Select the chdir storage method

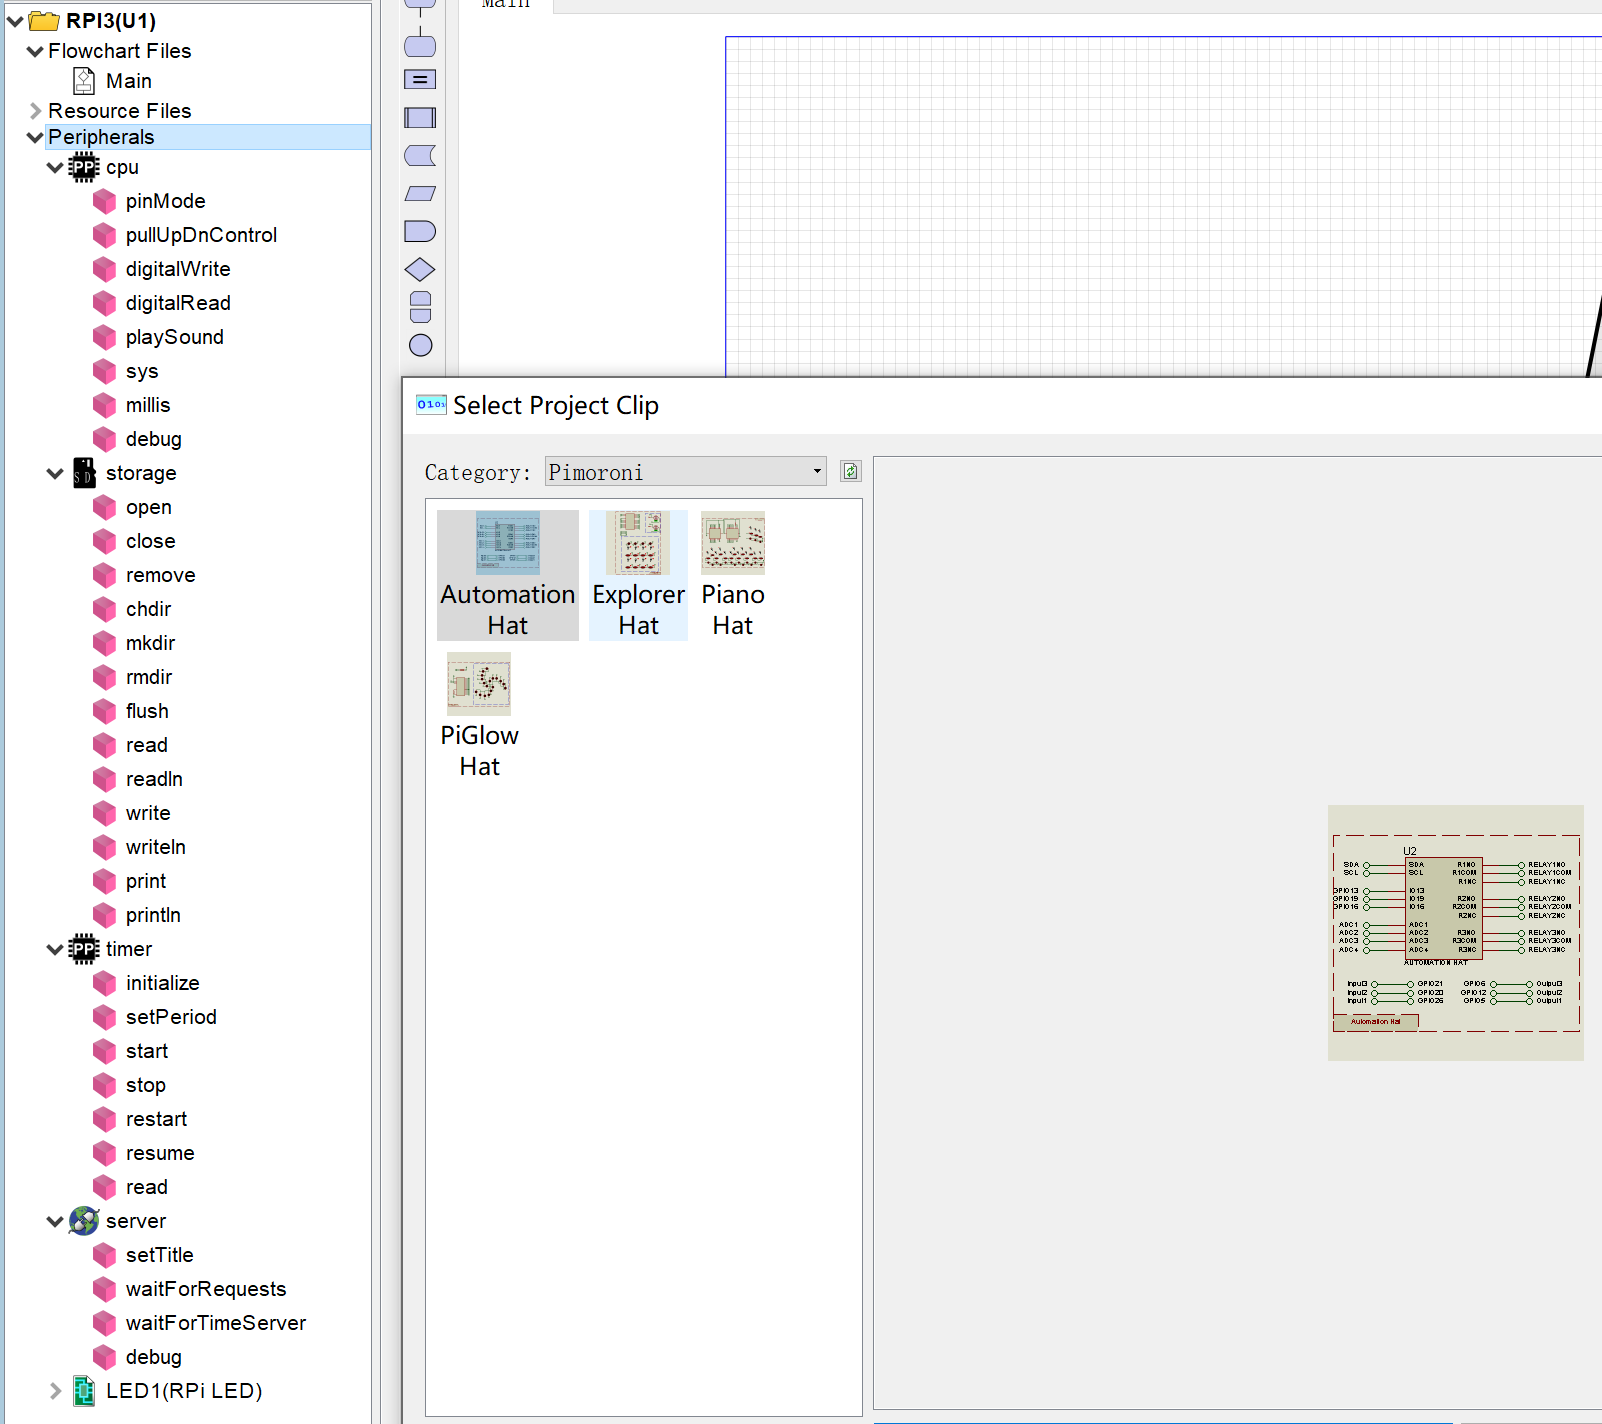pos(149,609)
